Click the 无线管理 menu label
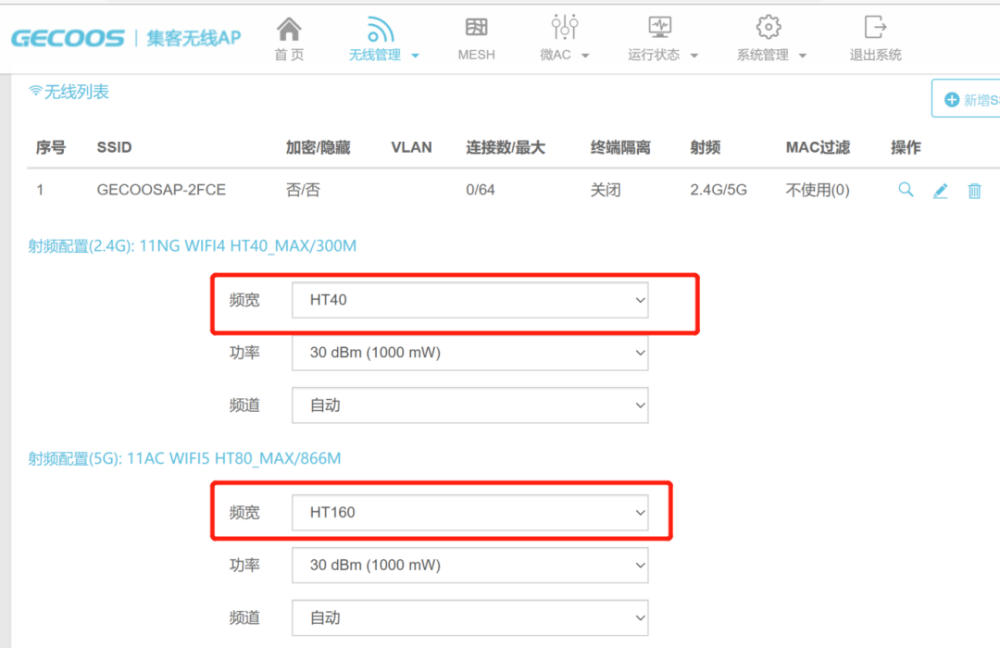 click(x=376, y=55)
